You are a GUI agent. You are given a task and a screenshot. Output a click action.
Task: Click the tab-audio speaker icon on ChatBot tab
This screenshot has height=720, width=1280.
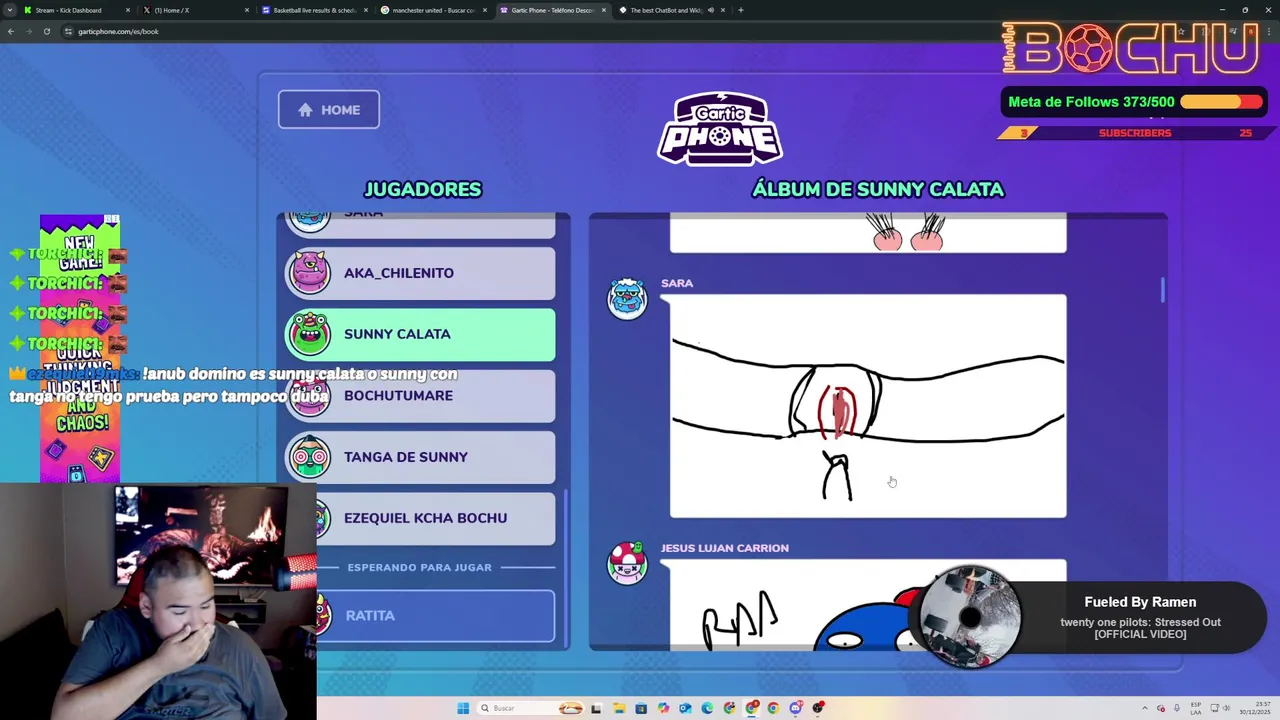[711, 10]
